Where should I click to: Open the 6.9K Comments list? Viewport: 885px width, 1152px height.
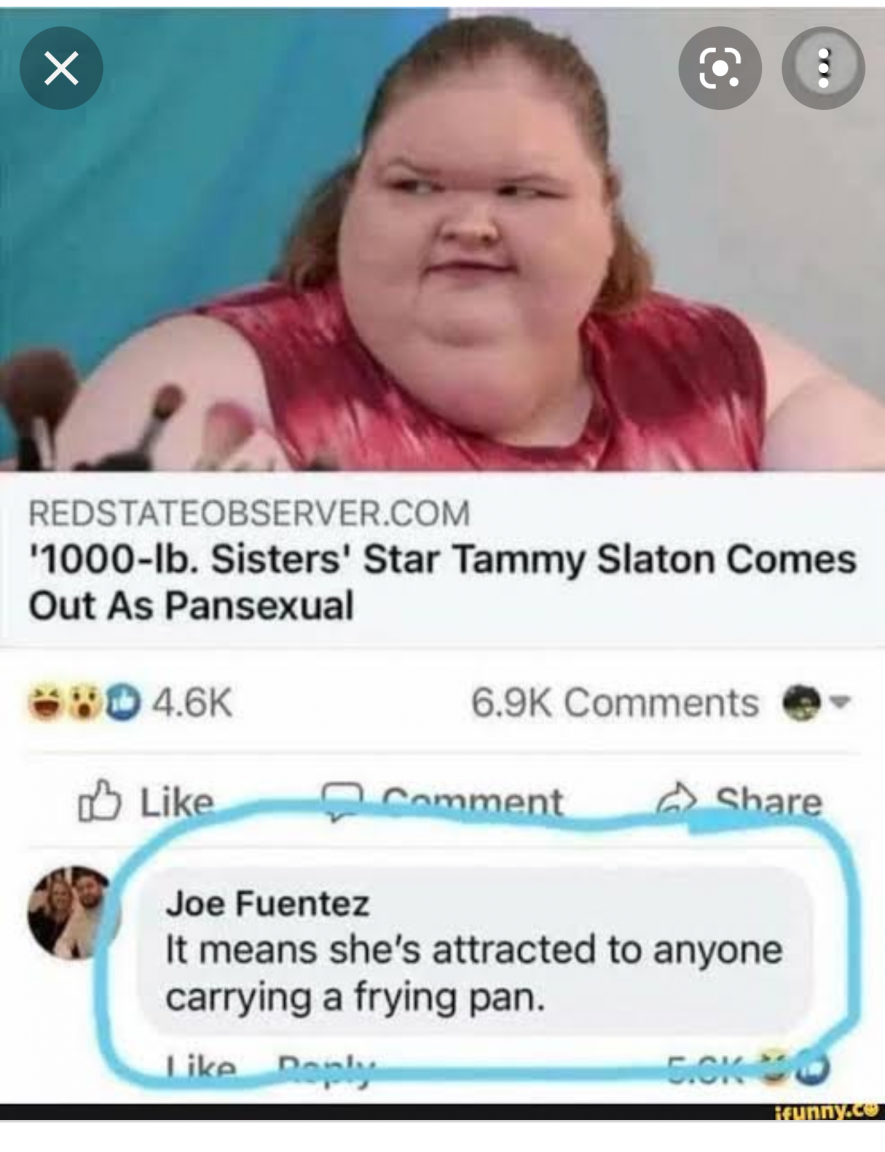(x=615, y=702)
